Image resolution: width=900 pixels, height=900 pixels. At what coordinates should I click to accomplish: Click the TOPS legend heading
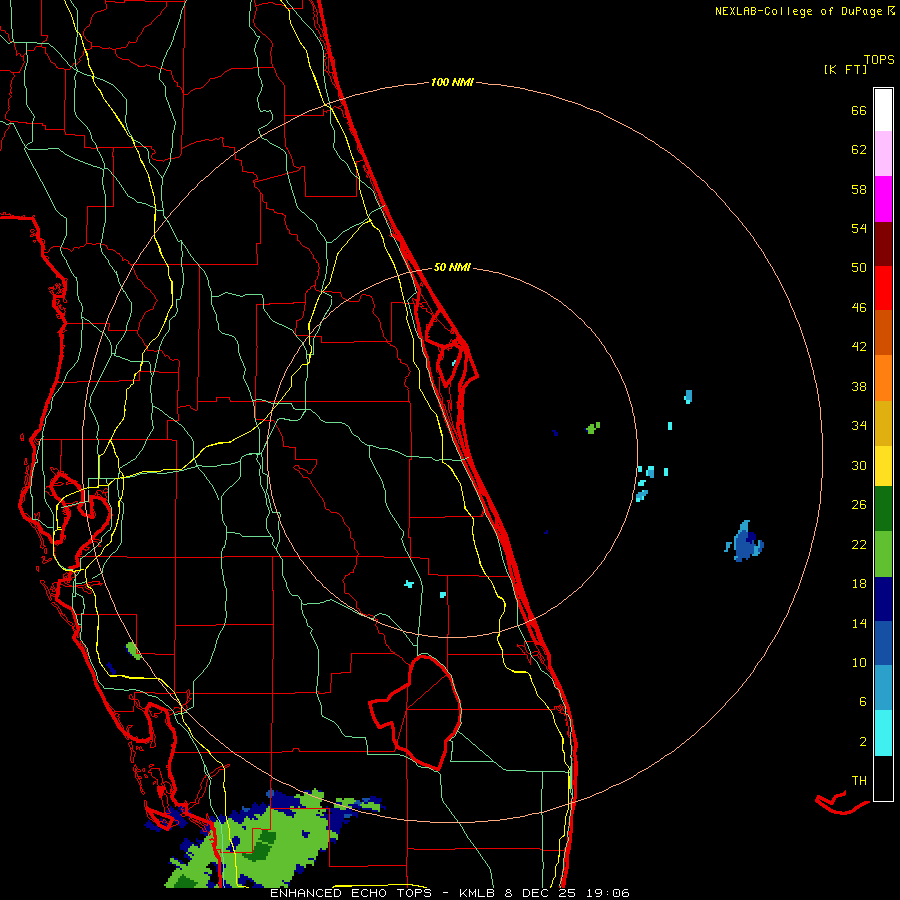click(x=879, y=59)
